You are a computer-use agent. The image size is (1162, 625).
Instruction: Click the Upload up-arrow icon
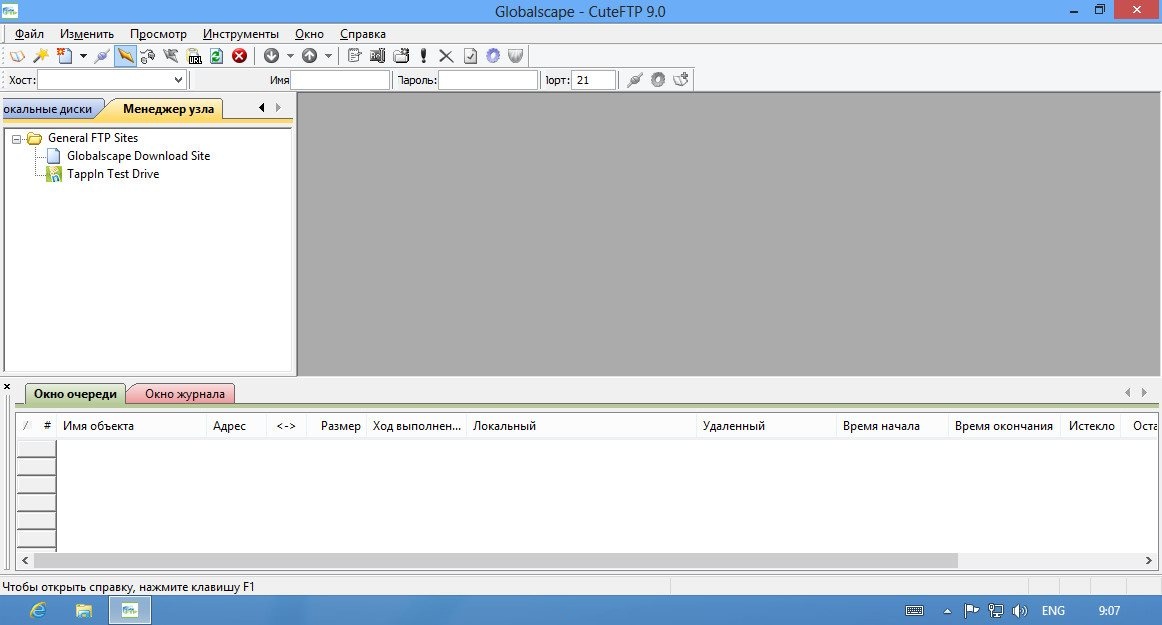tap(309, 56)
